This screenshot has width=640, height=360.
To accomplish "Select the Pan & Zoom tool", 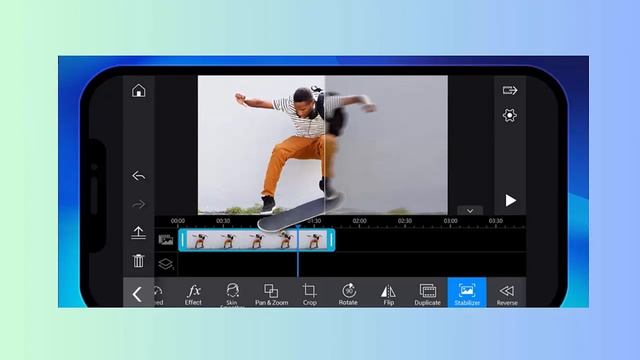I will pos(271,294).
